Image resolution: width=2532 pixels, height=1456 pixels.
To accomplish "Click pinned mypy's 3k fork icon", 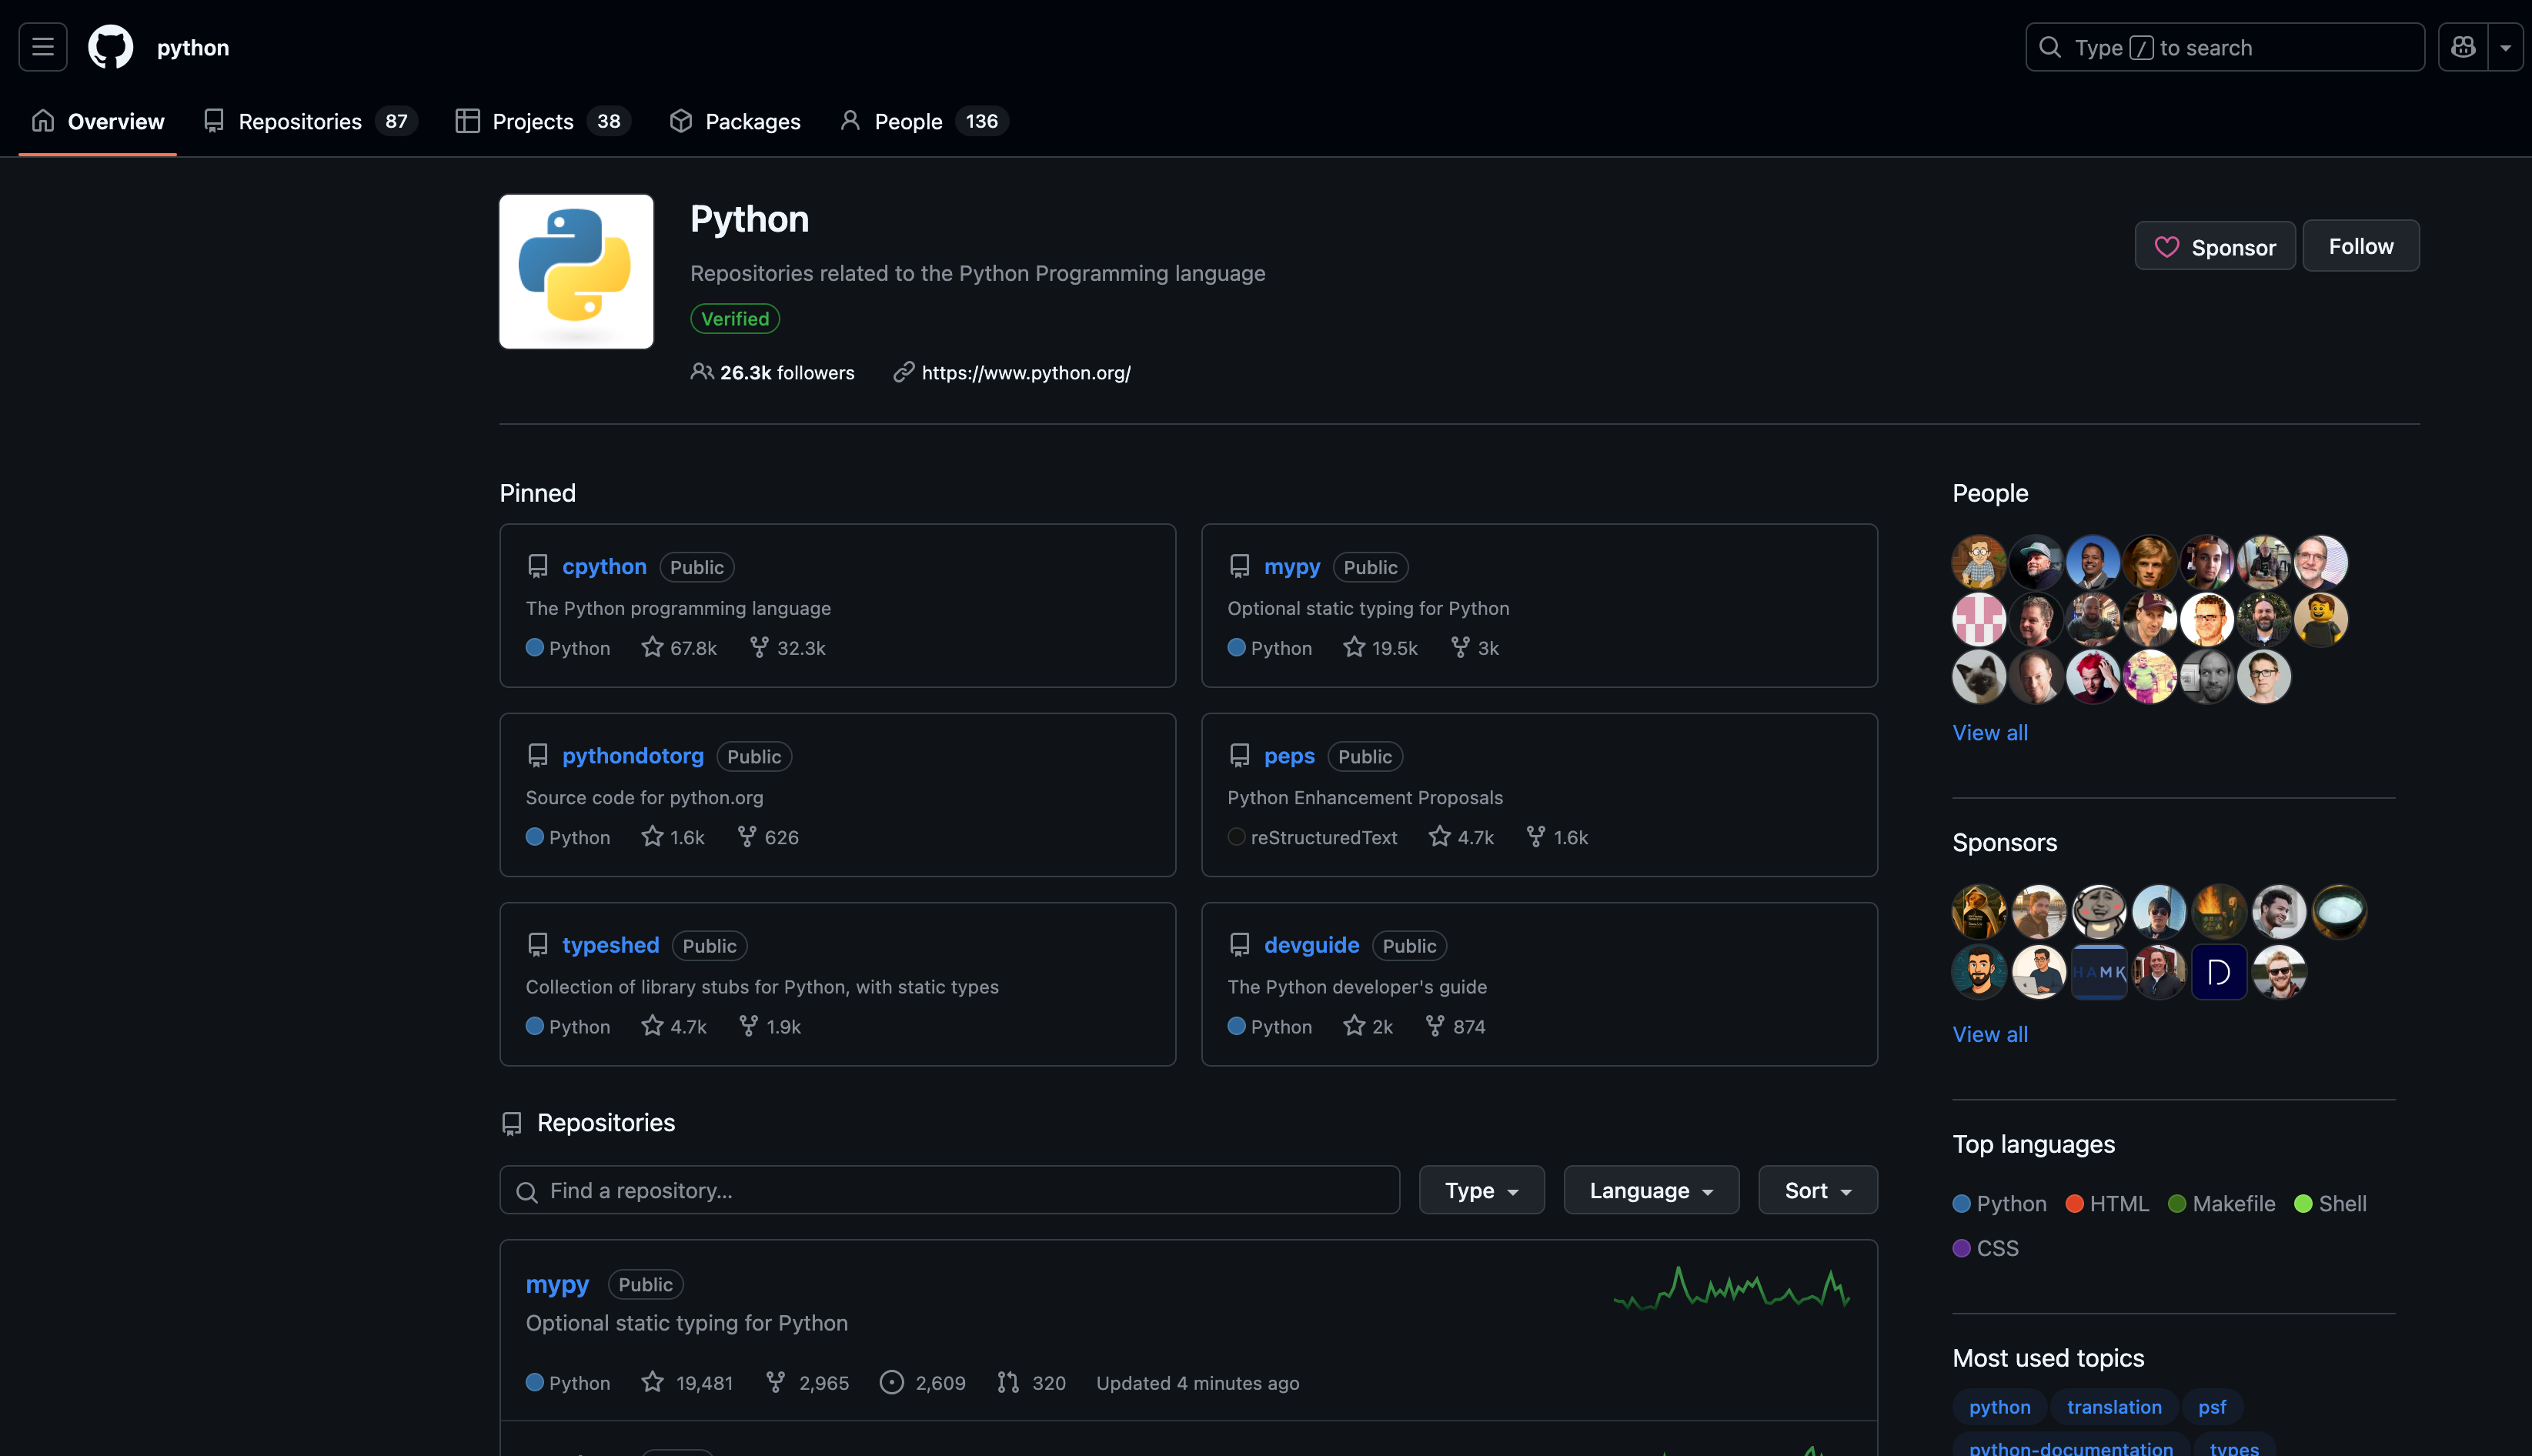I will point(1460,647).
